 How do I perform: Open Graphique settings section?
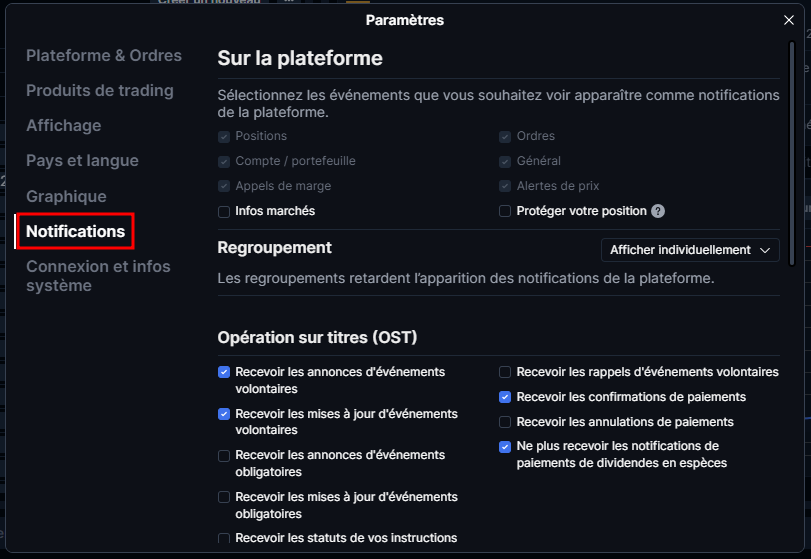(66, 197)
